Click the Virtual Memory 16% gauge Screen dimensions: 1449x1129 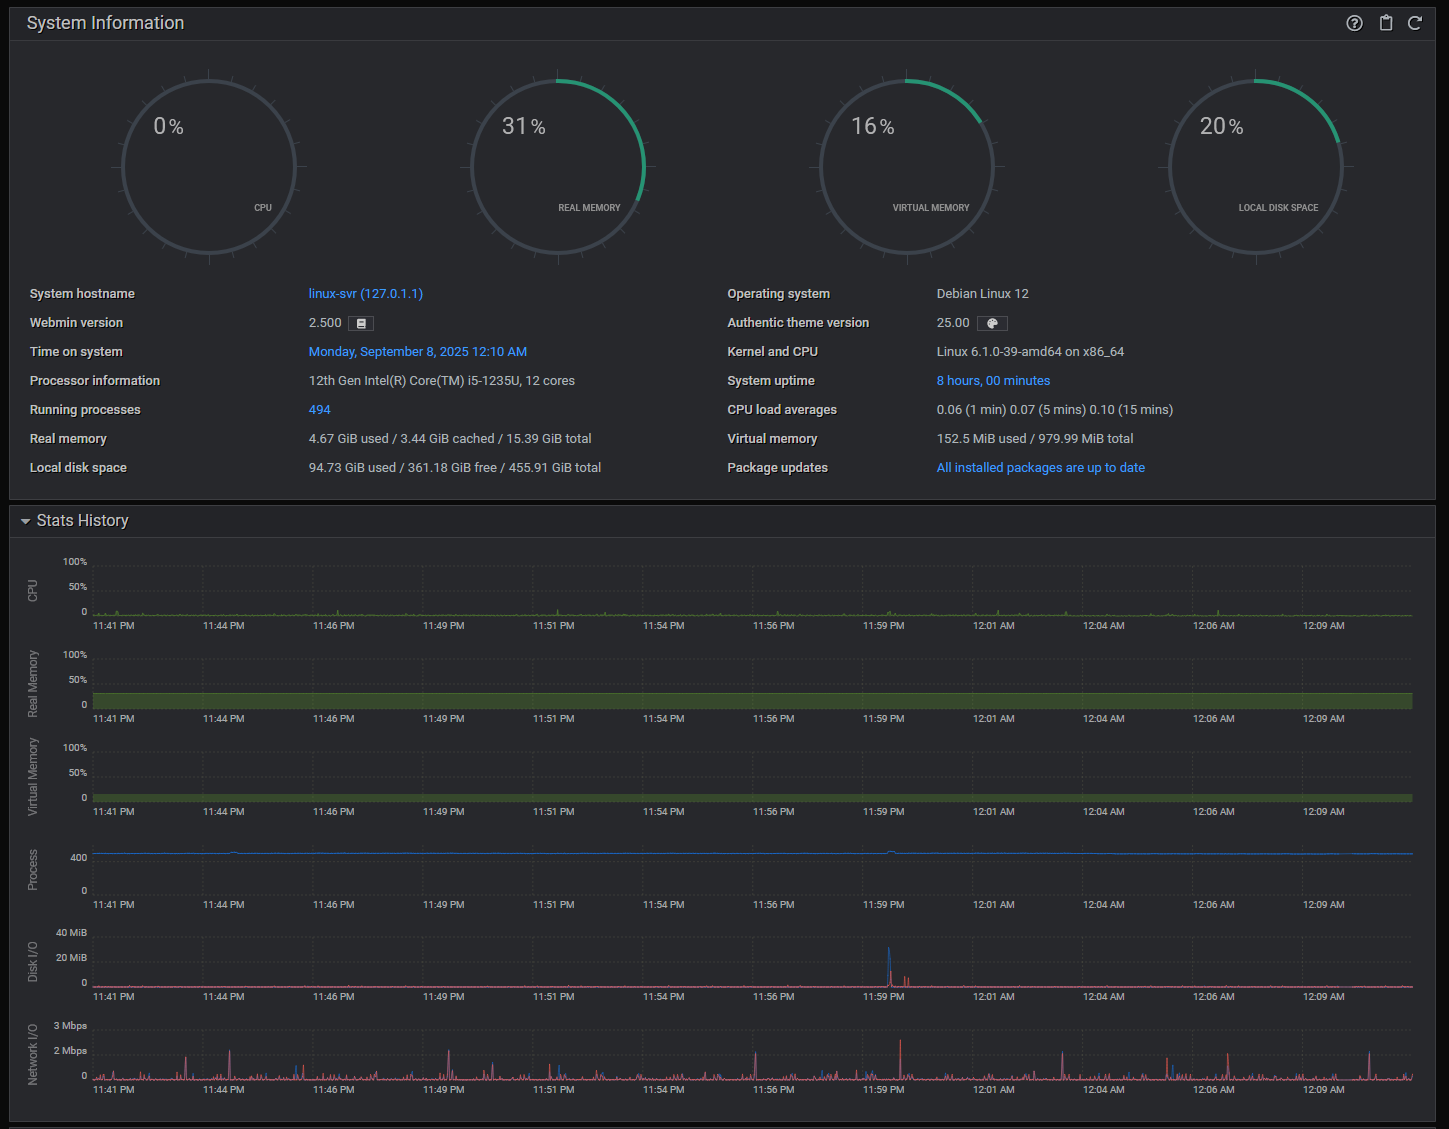pos(907,167)
